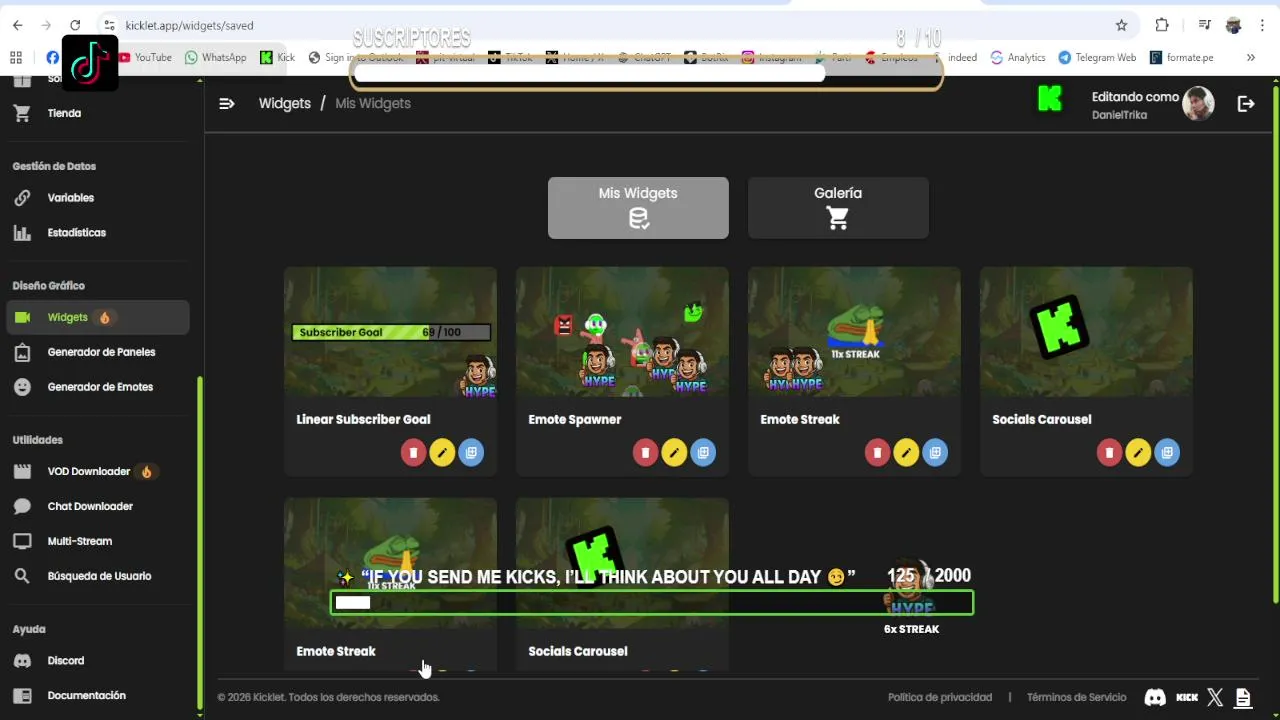Open the formate.pe bookmark
This screenshot has height=720, width=1280.
click(x=1182, y=57)
